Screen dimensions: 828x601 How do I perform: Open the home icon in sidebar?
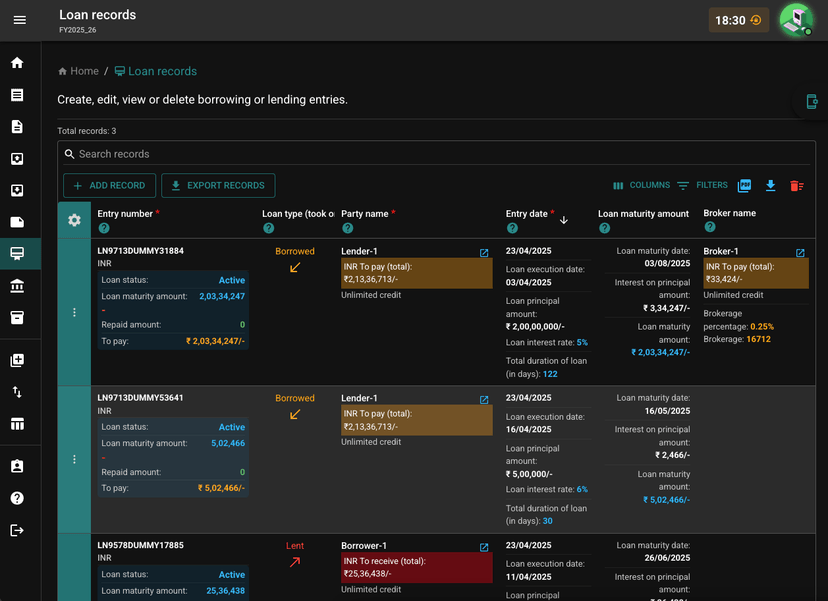click(17, 63)
